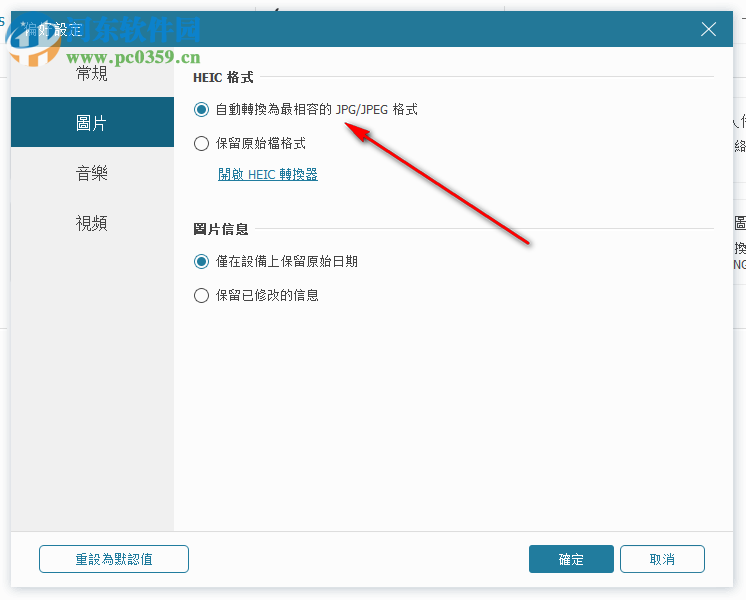Screen dimensions: 746x600
Task: Switch to the 視頻 tab
Action: (x=92, y=223)
